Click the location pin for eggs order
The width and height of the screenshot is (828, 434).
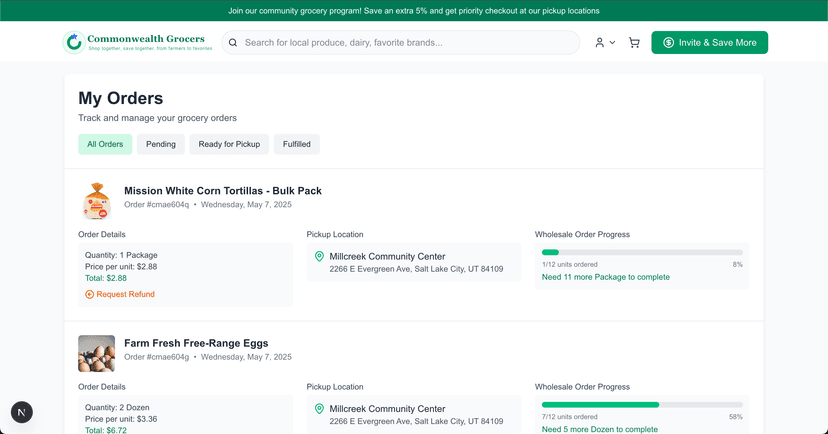point(319,409)
